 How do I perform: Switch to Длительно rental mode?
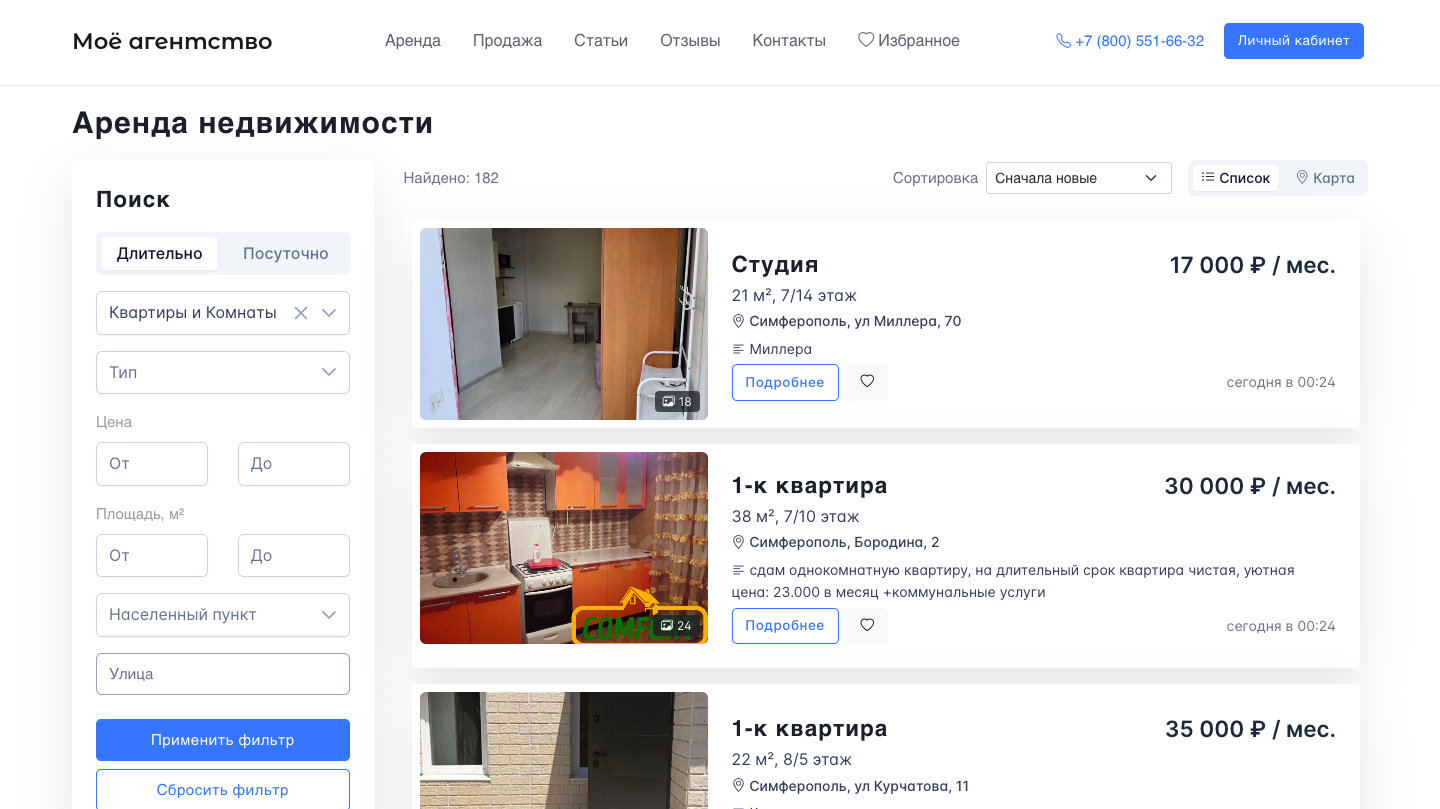coord(160,254)
